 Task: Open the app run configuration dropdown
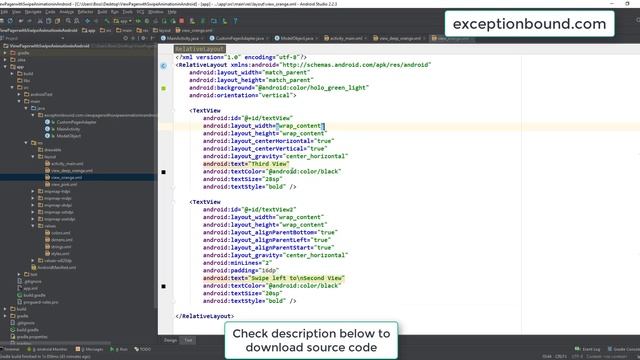pyautogui.click(x=123, y=21)
